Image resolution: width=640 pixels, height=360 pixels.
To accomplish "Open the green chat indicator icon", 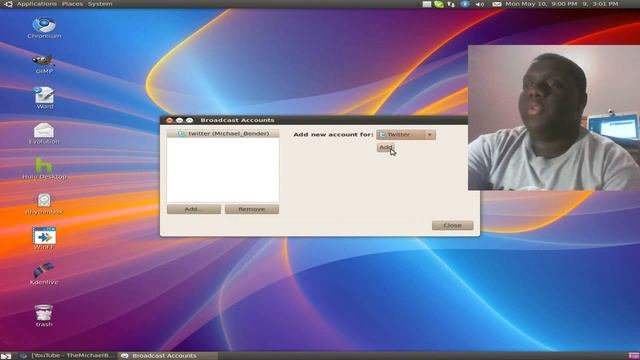I will pos(439,4).
